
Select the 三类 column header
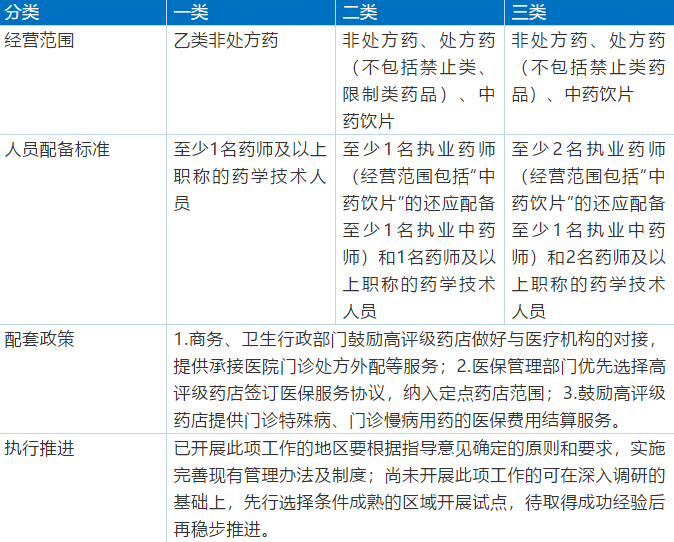529,13
